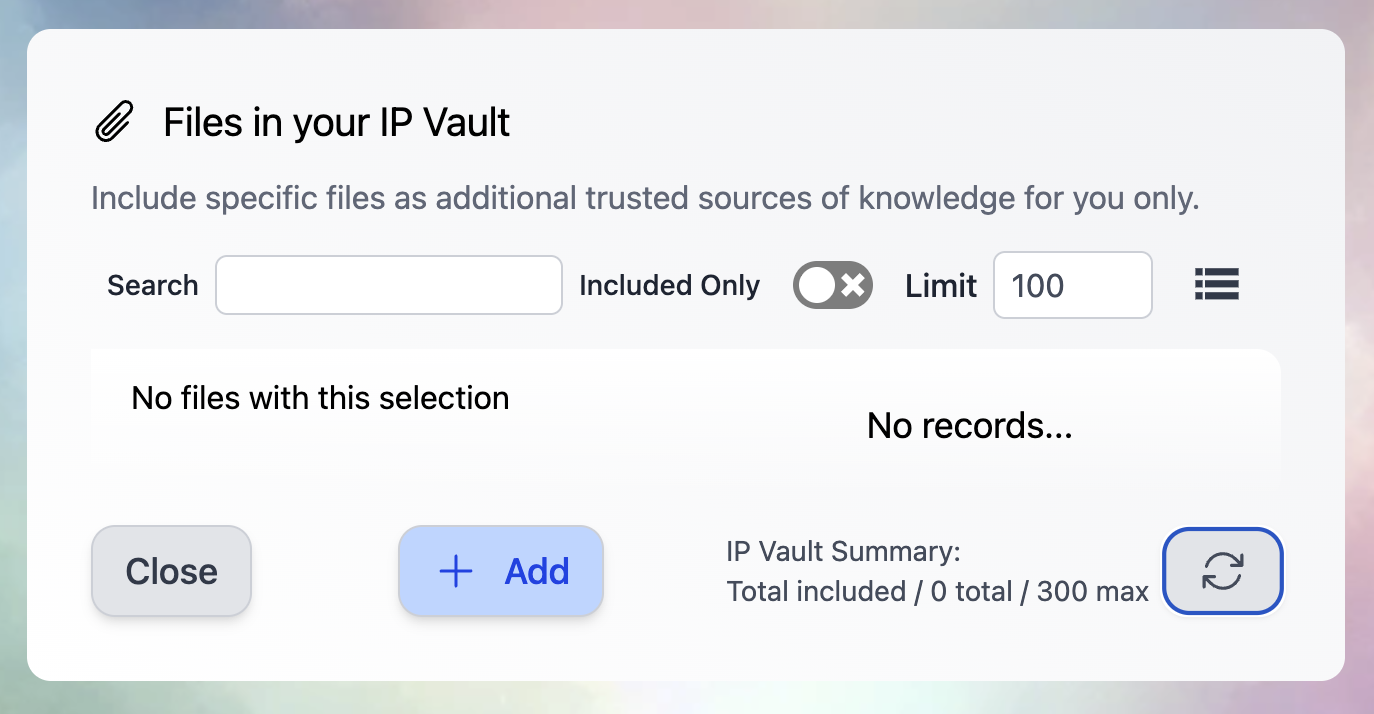Viewport: 1374px width, 714px height.
Task: Add a new file to the IP Vault
Action: (x=500, y=571)
